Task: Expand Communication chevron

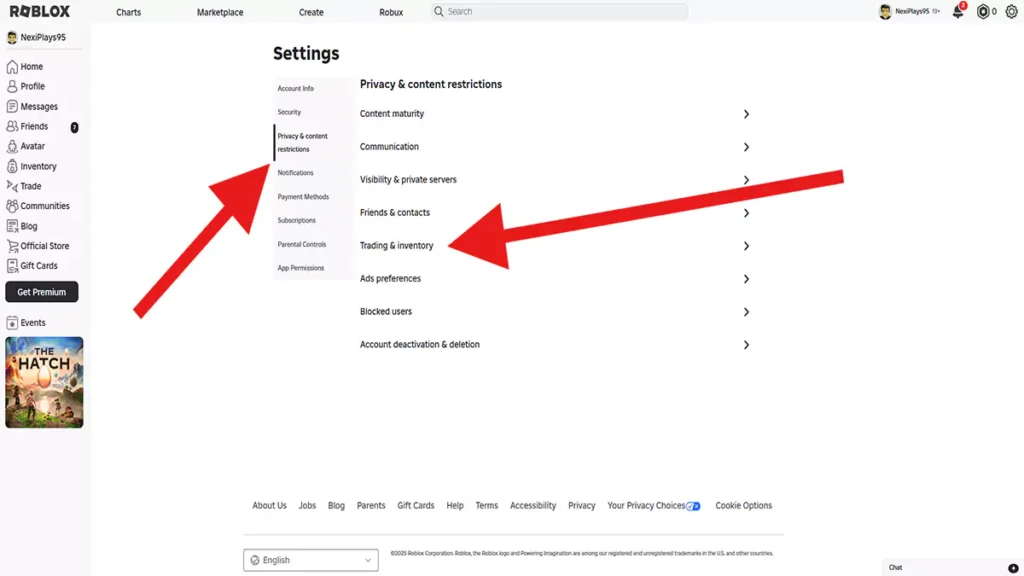Action: (746, 147)
